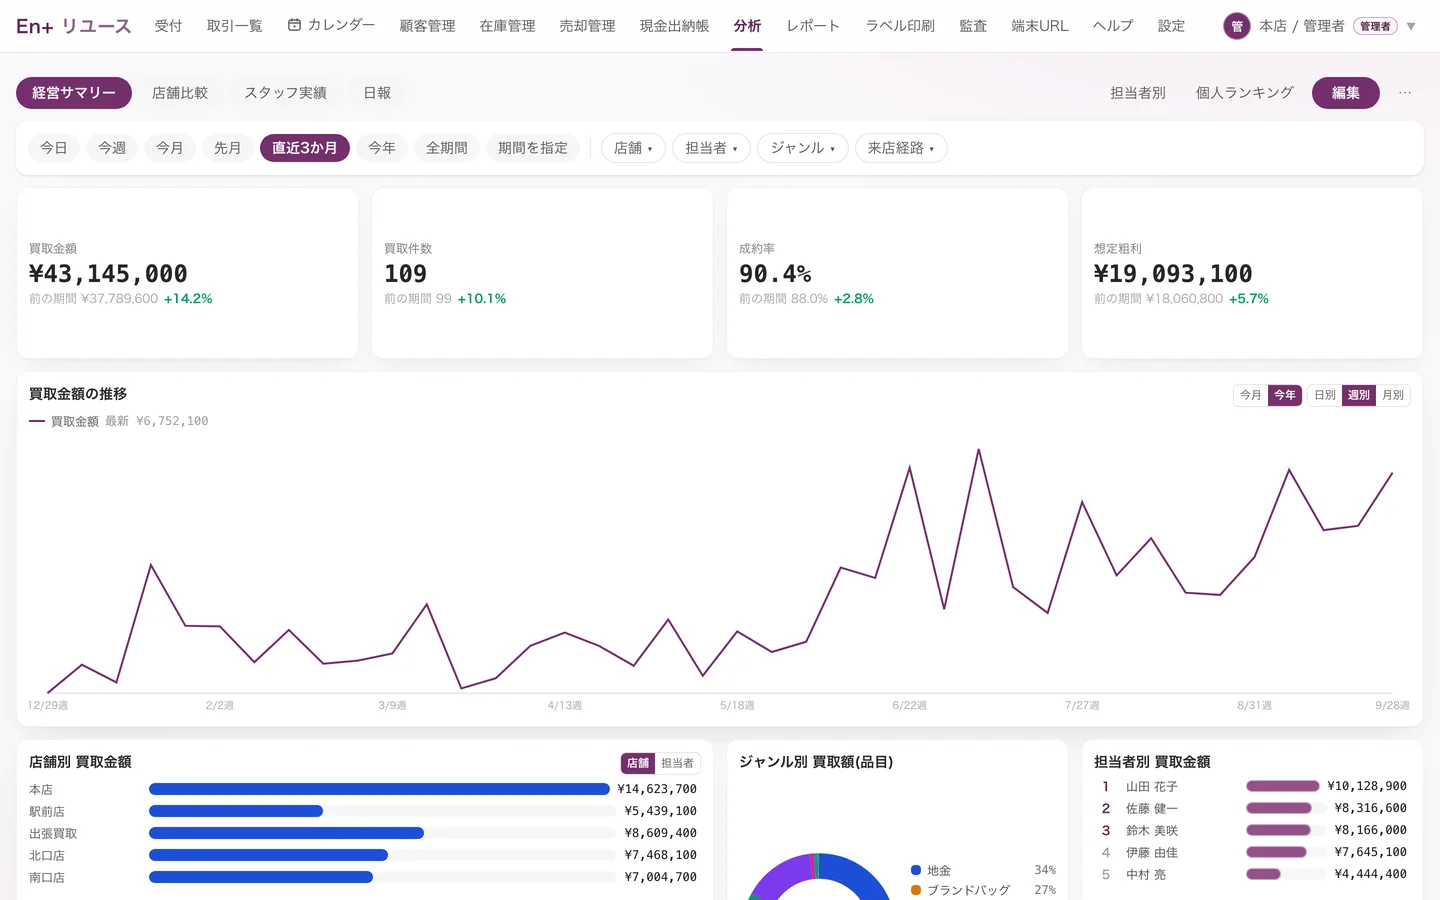Go to 売却管理 page
Viewport: 1440px width, 900px height.
pyautogui.click(x=588, y=26)
